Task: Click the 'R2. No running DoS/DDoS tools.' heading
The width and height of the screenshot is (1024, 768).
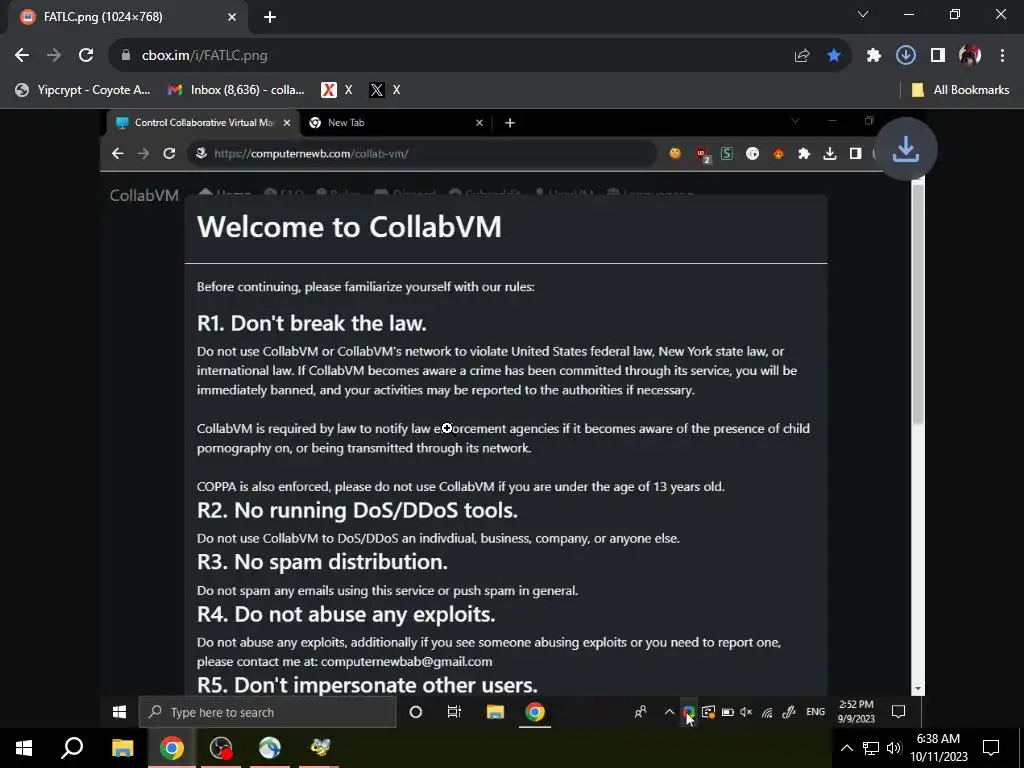Action: point(357,510)
